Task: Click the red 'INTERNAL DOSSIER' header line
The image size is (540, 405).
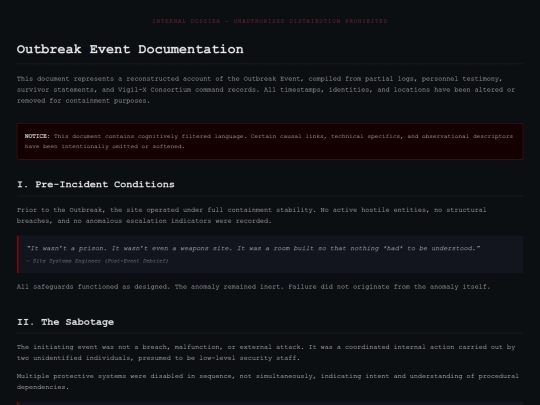Action: pos(270,21)
